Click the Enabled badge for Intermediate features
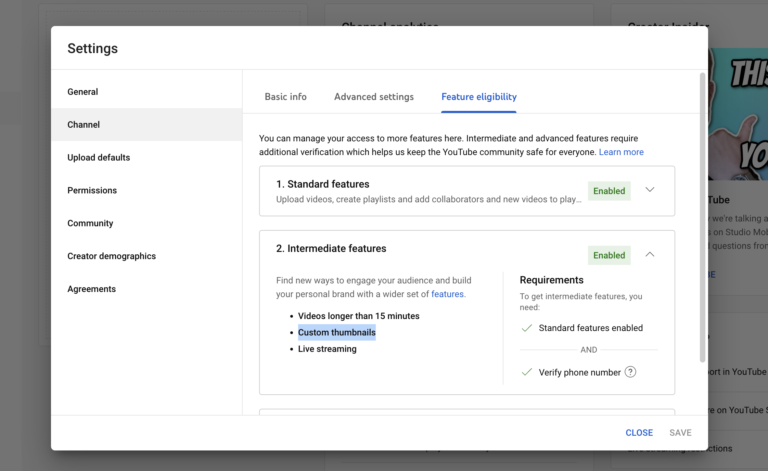Viewport: 768px width, 471px height. pyautogui.click(x=609, y=255)
